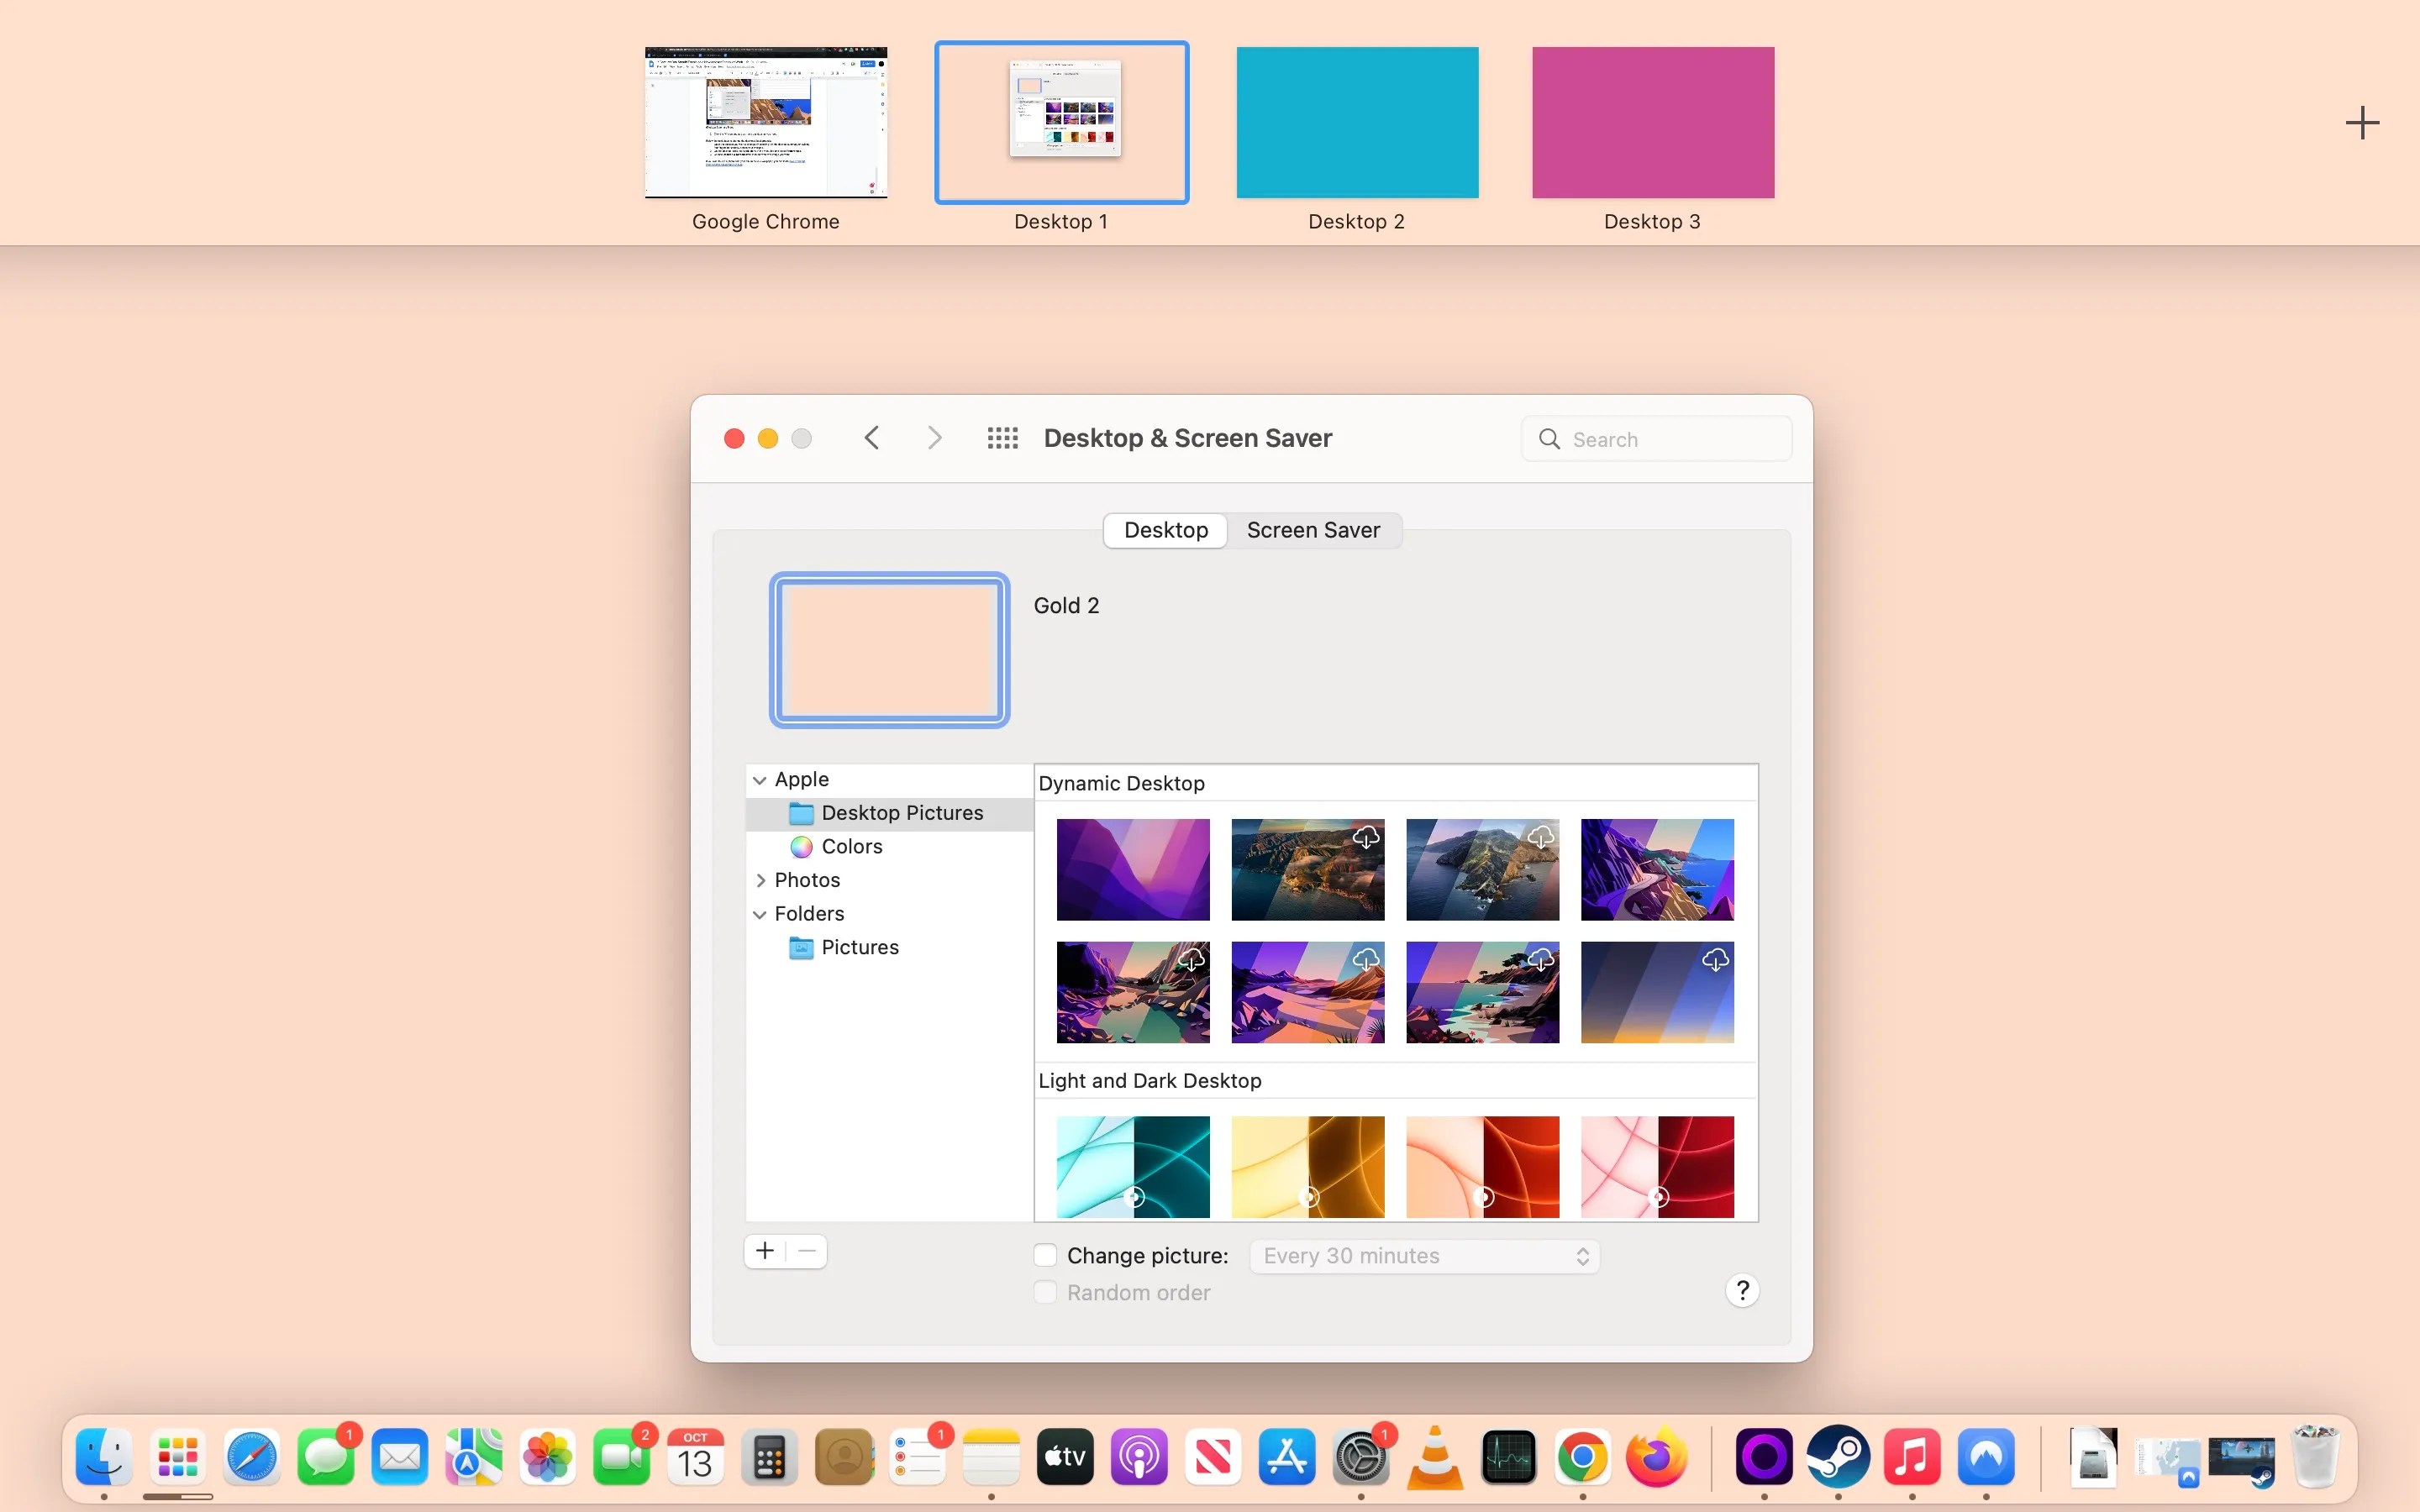The width and height of the screenshot is (2420, 1512).
Task: Open the Music app from the Dock
Action: coord(1911,1457)
